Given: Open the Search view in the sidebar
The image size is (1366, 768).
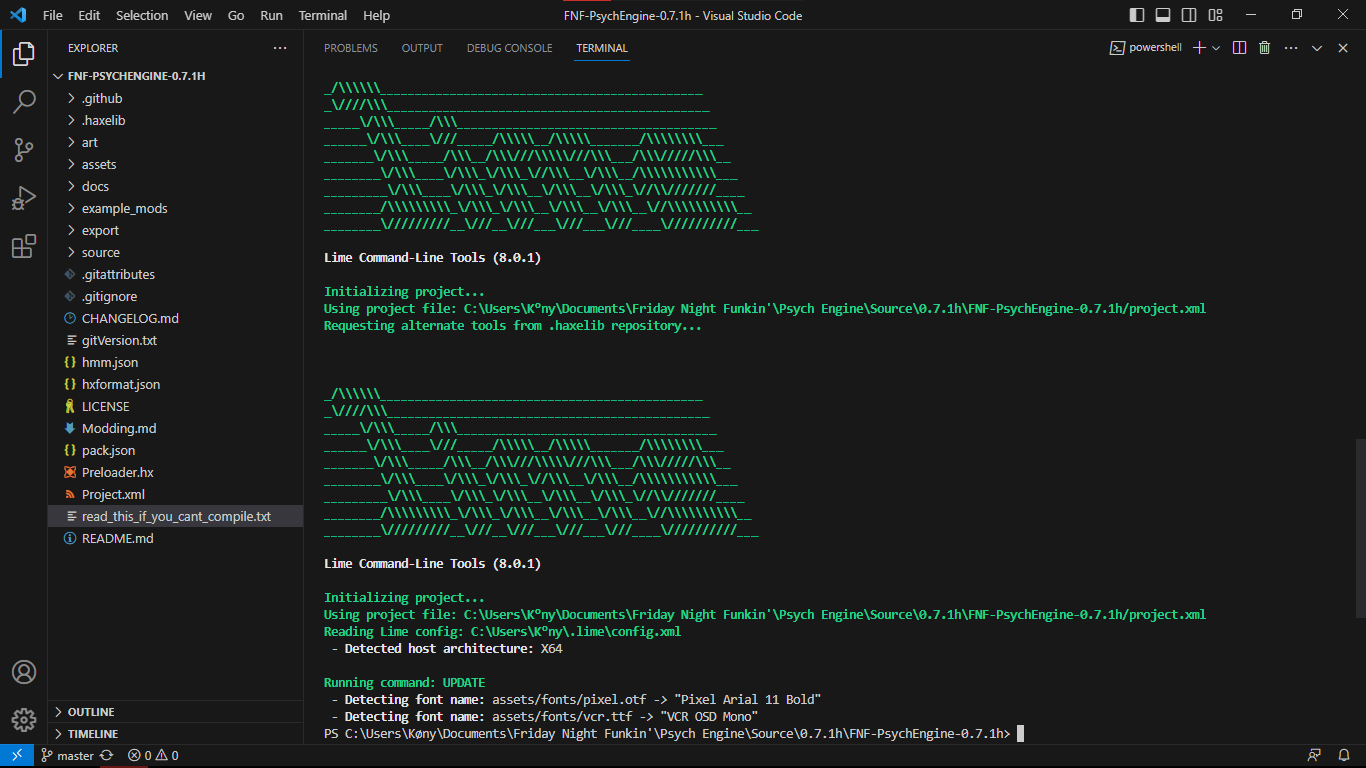Looking at the screenshot, I should (24, 101).
